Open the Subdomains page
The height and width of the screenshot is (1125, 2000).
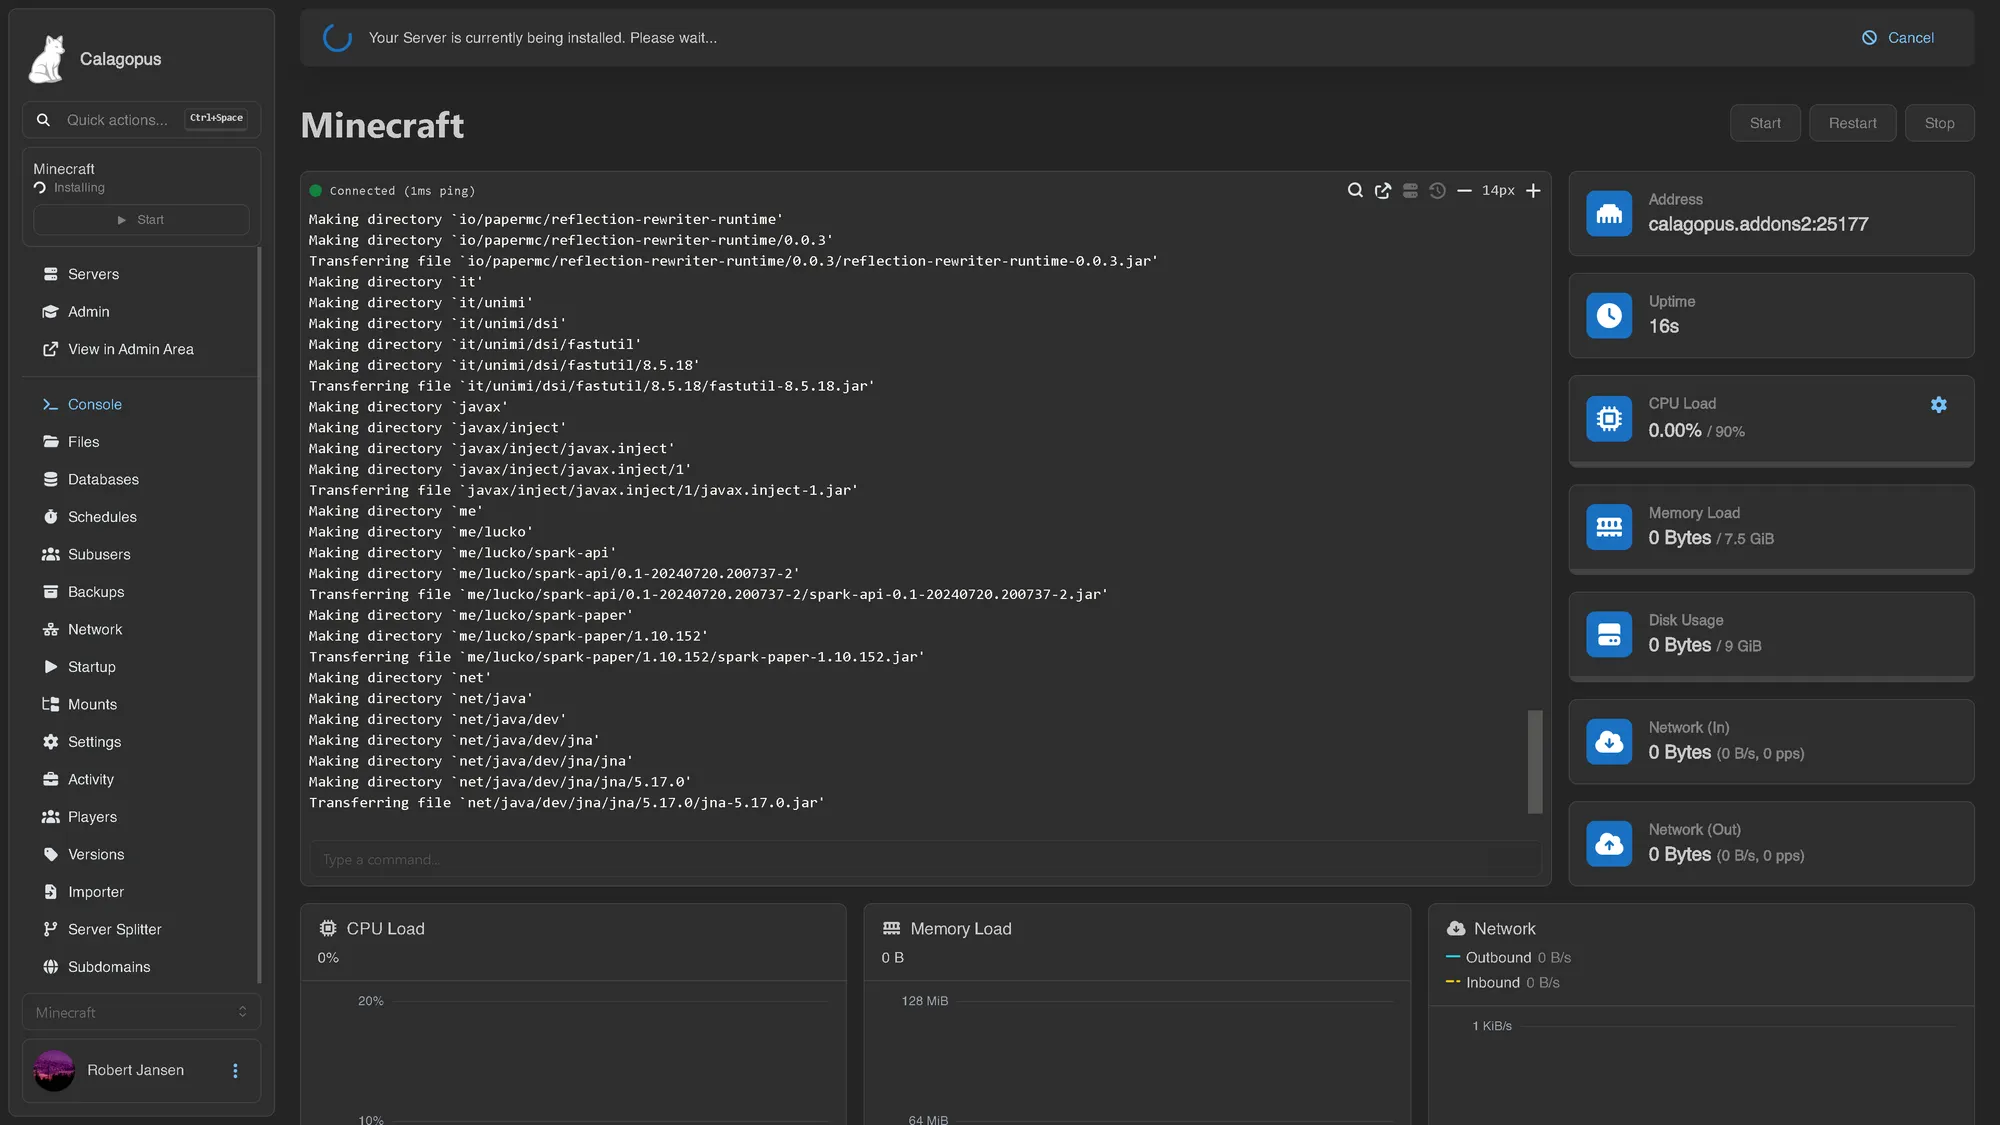141,967
